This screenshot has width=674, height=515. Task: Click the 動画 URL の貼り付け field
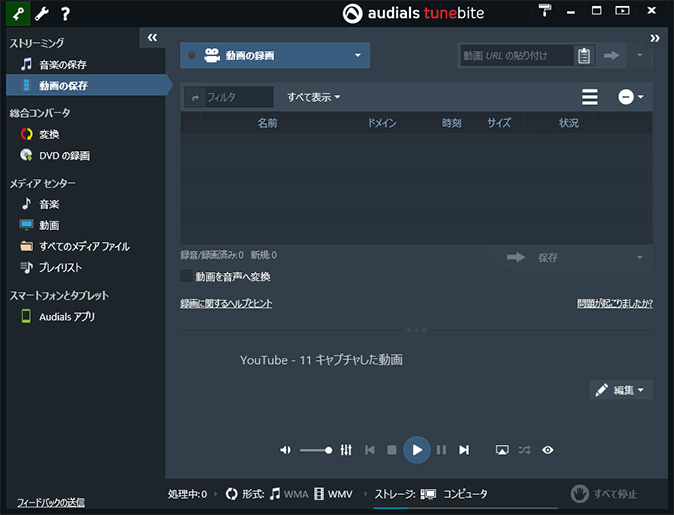coord(517,55)
